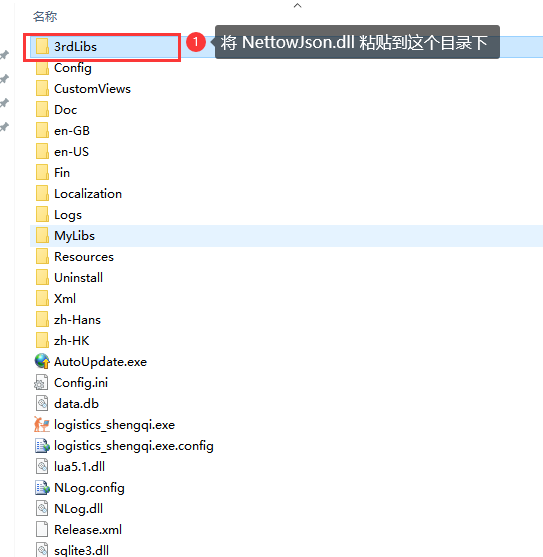
Task: Select the NLog.config file icon
Action: (x=42, y=487)
